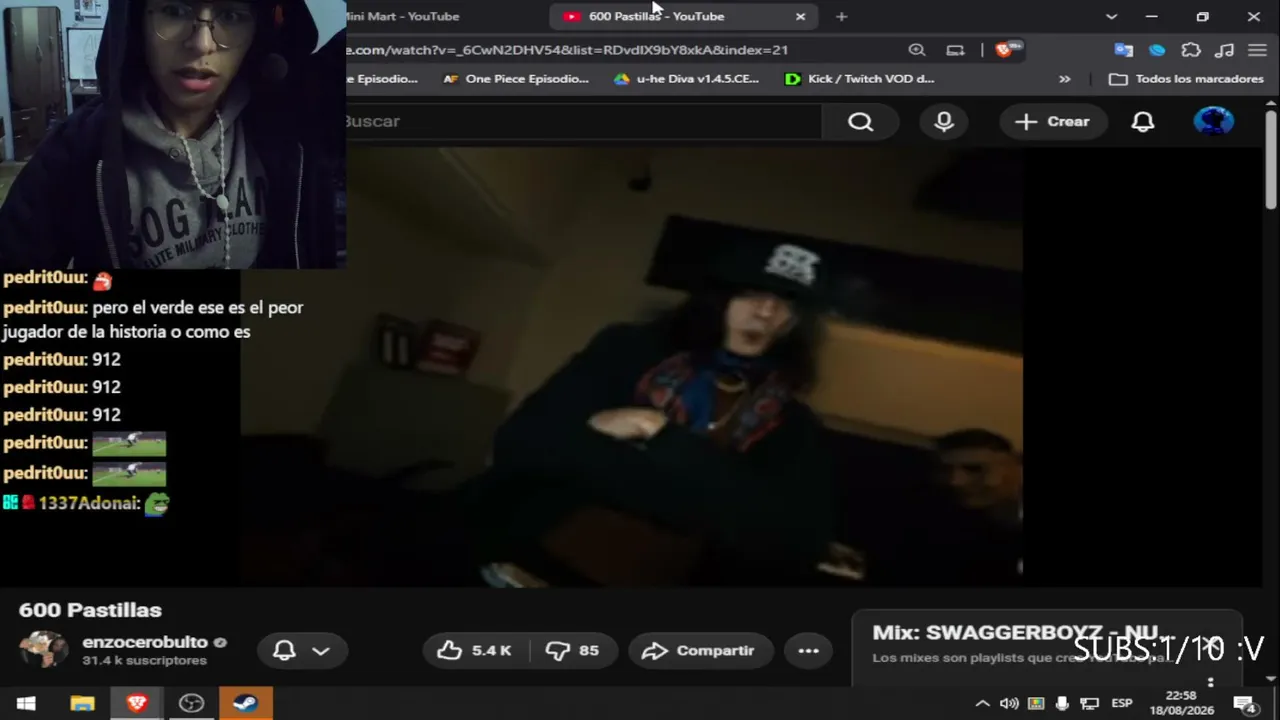
Task: Open the YouTube notifications bell
Action: [1143, 121]
